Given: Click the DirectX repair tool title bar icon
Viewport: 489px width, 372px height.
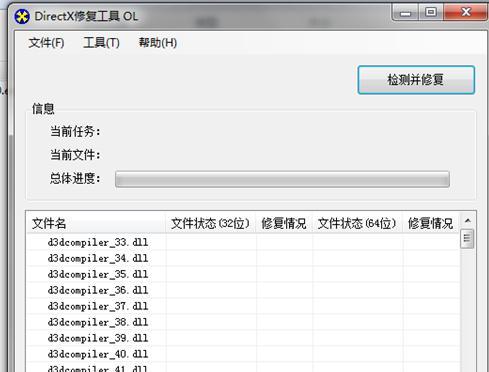Looking at the screenshot, I should click(22, 16).
